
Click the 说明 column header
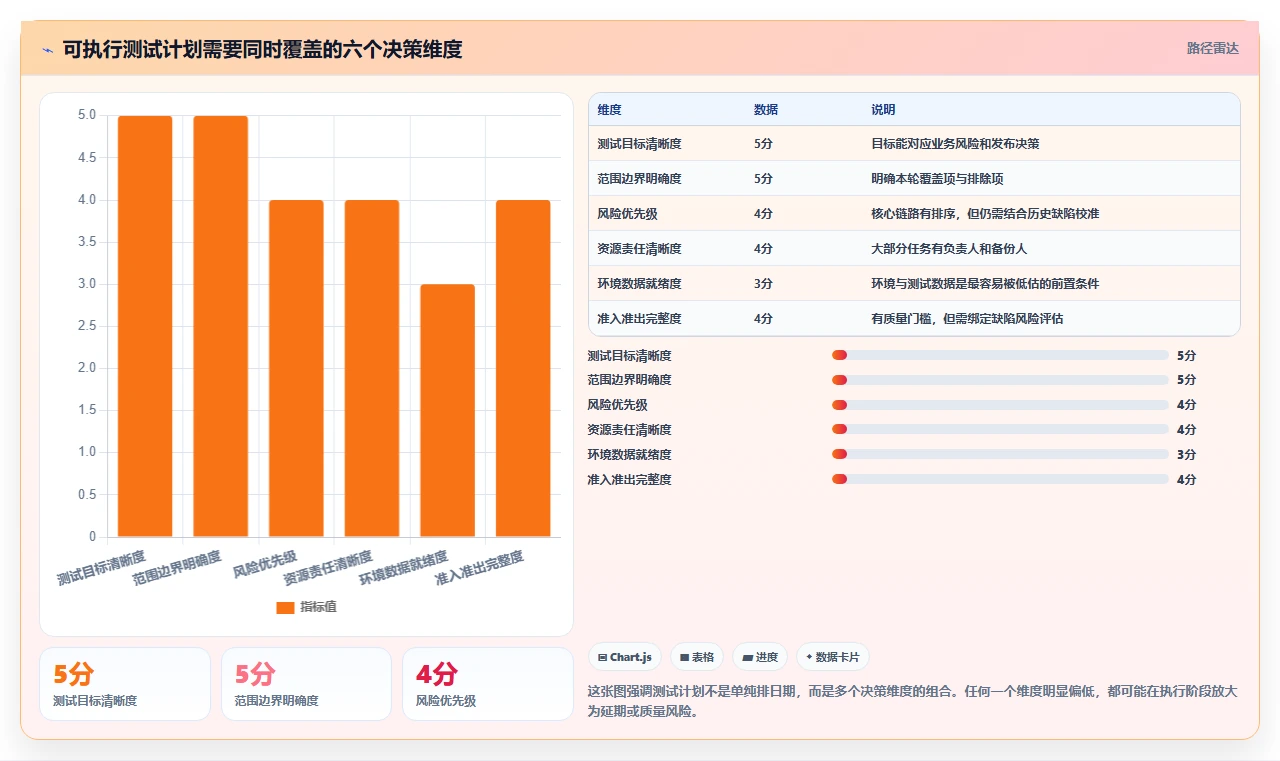pyautogui.click(x=883, y=110)
